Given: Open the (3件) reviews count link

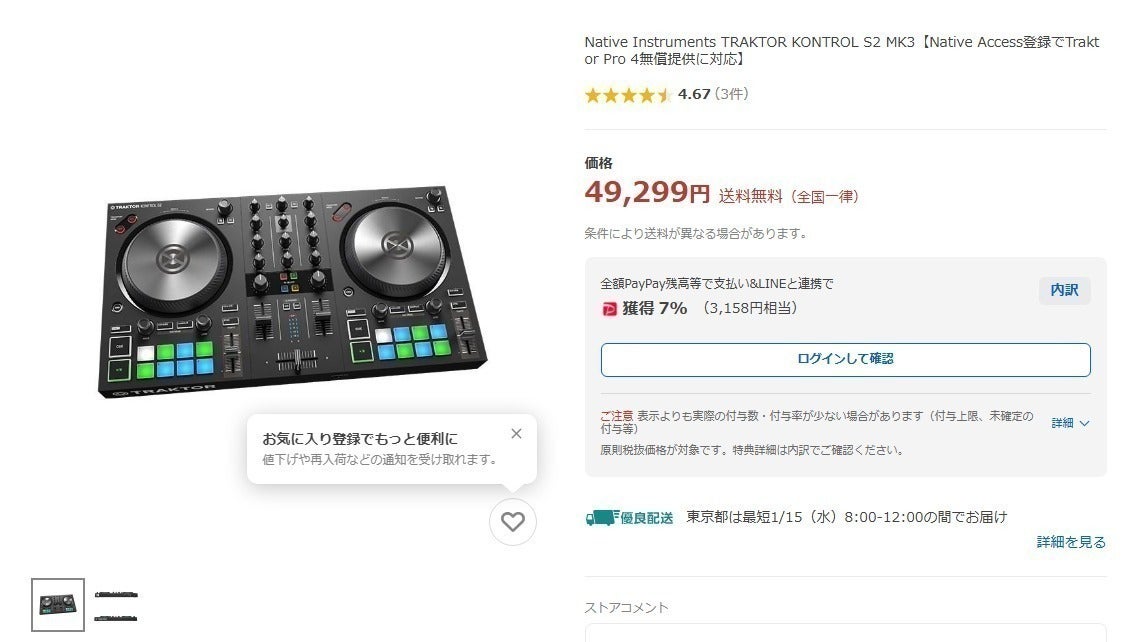Looking at the screenshot, I should (x=731, y=95).
